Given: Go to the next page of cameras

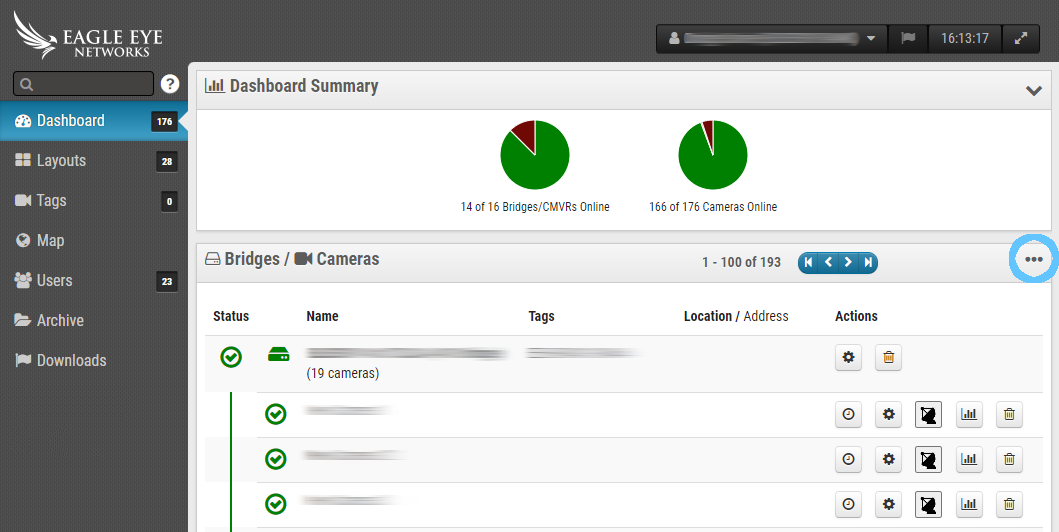Looking at the screenshot, I should coord(848,262).
